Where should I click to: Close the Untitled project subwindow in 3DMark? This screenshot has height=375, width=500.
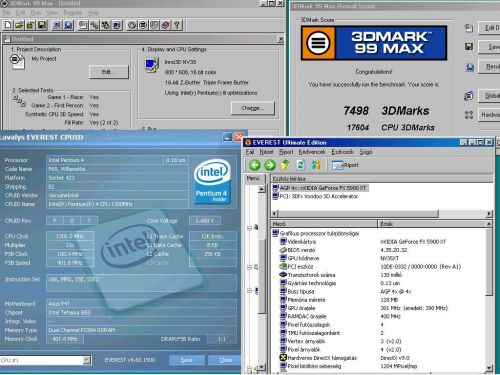click(x=281, y=39)
